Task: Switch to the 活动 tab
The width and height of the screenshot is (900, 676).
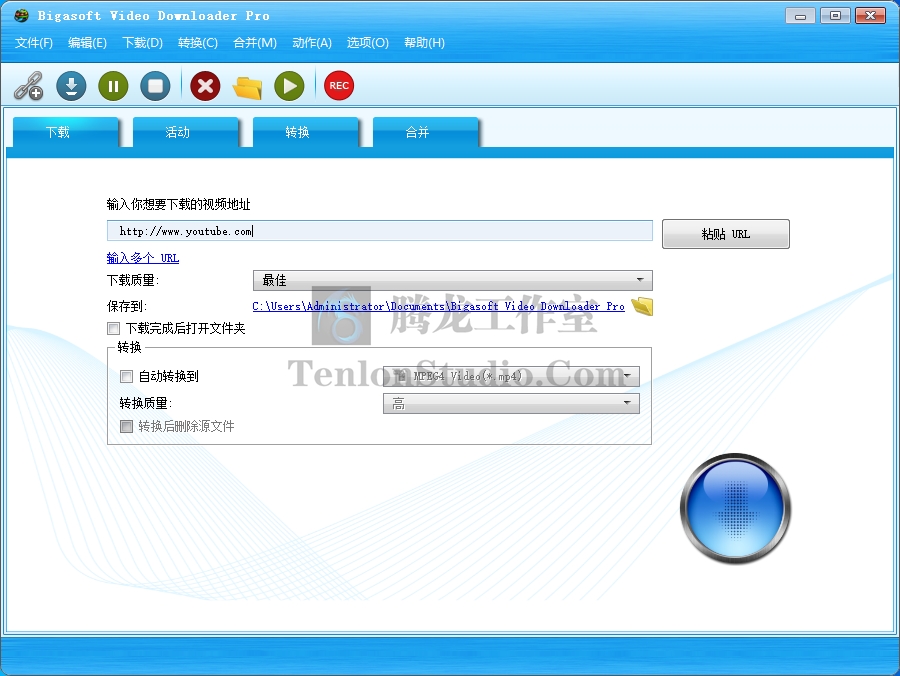Action: (185, 132)
